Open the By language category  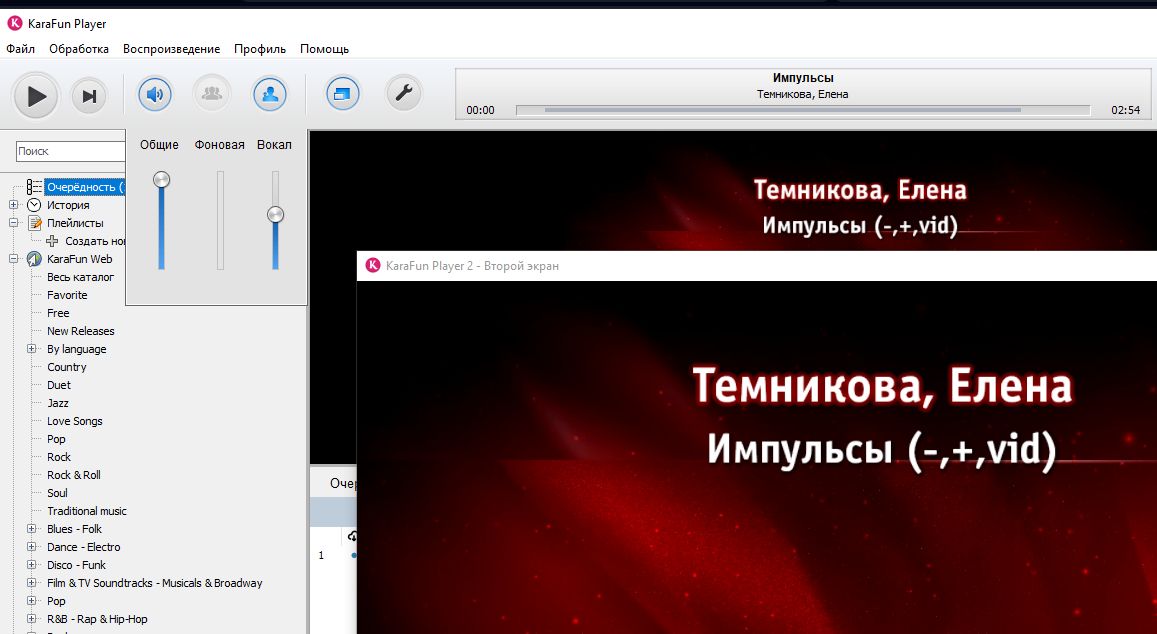[77, 349]
